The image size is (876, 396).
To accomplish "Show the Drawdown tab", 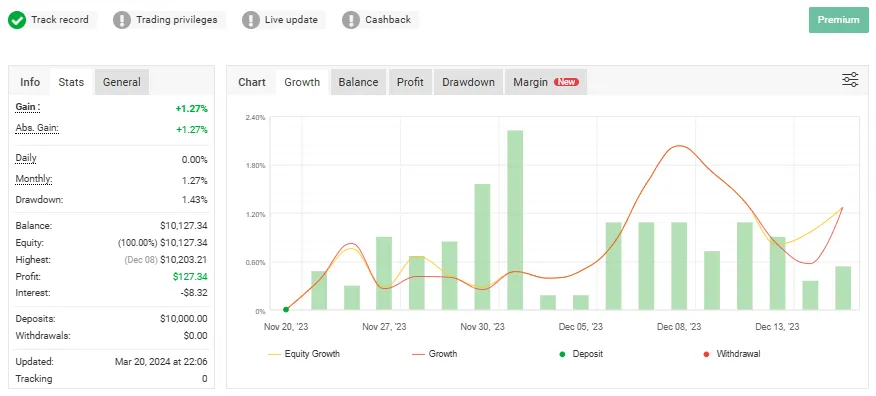I will (x=468, y=82).
